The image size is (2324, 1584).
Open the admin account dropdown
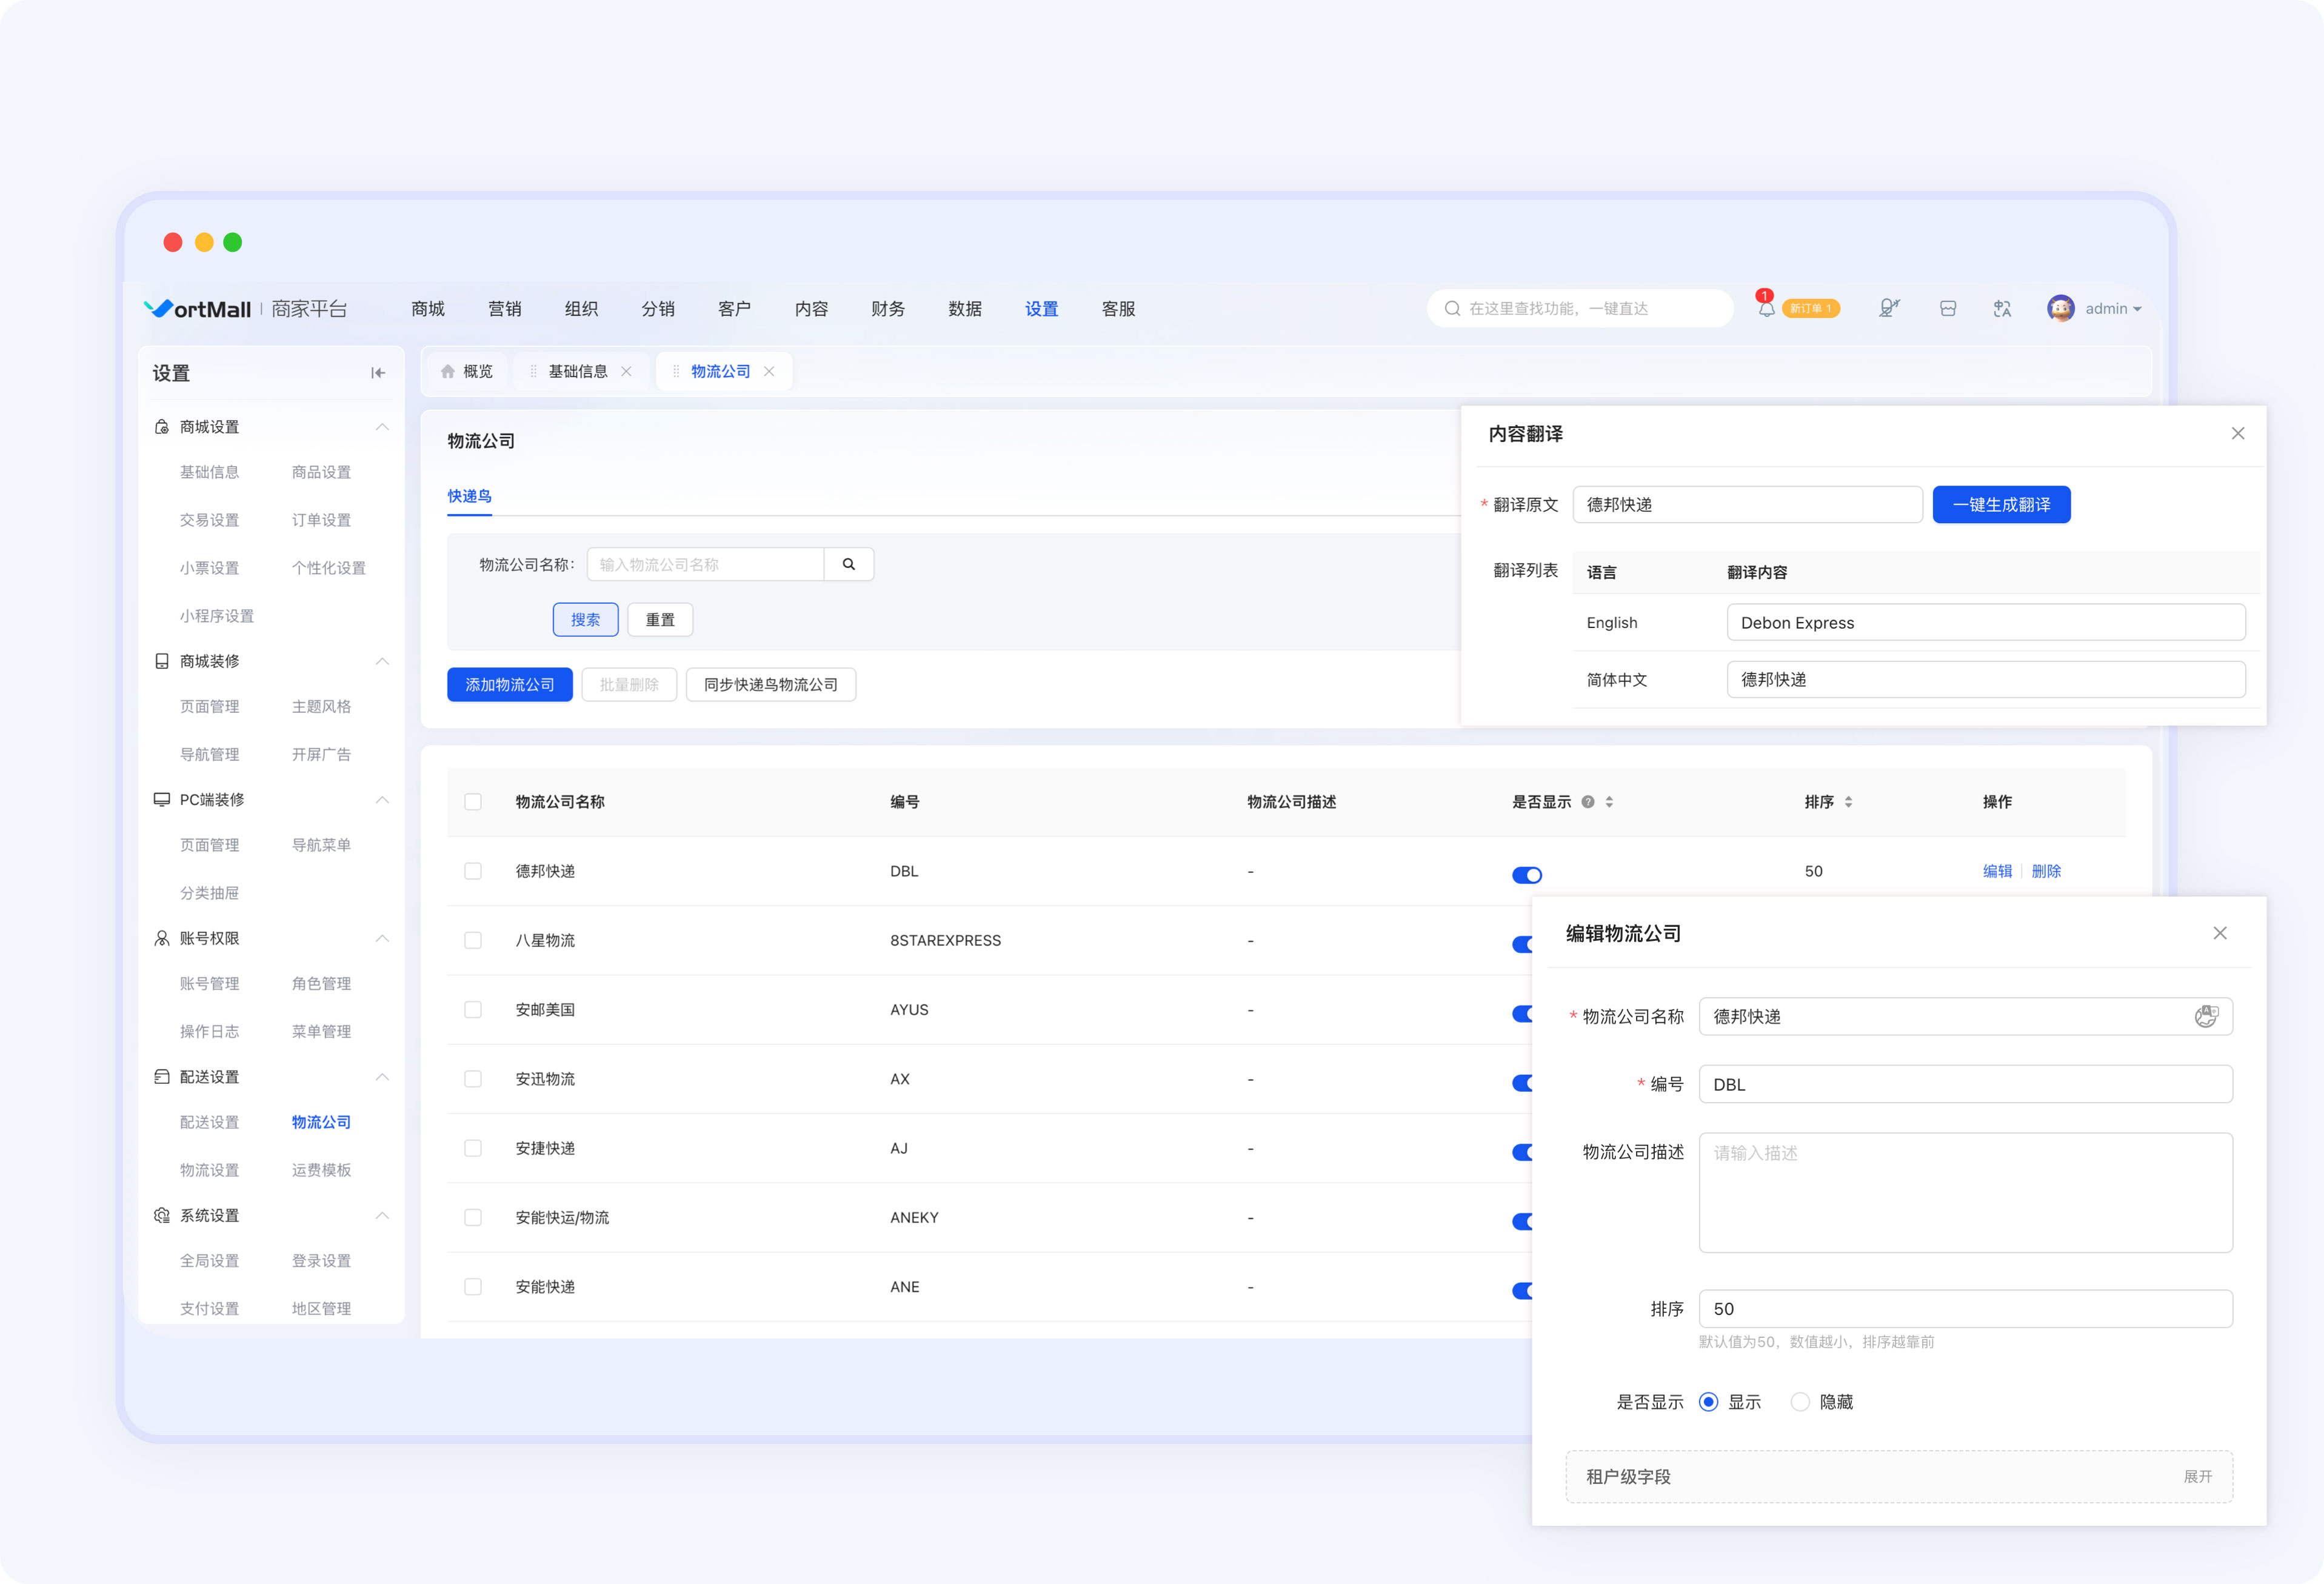[2113, 309]
